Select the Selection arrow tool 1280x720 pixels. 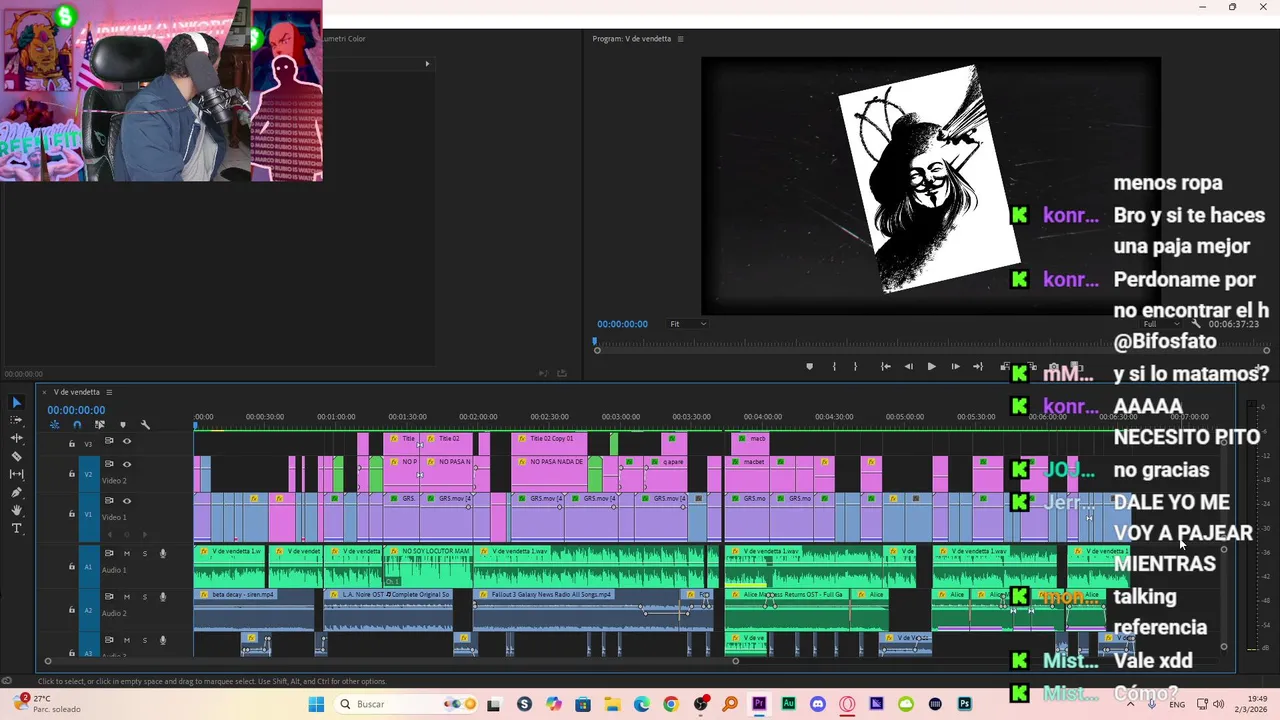click(x=16, y=402)
